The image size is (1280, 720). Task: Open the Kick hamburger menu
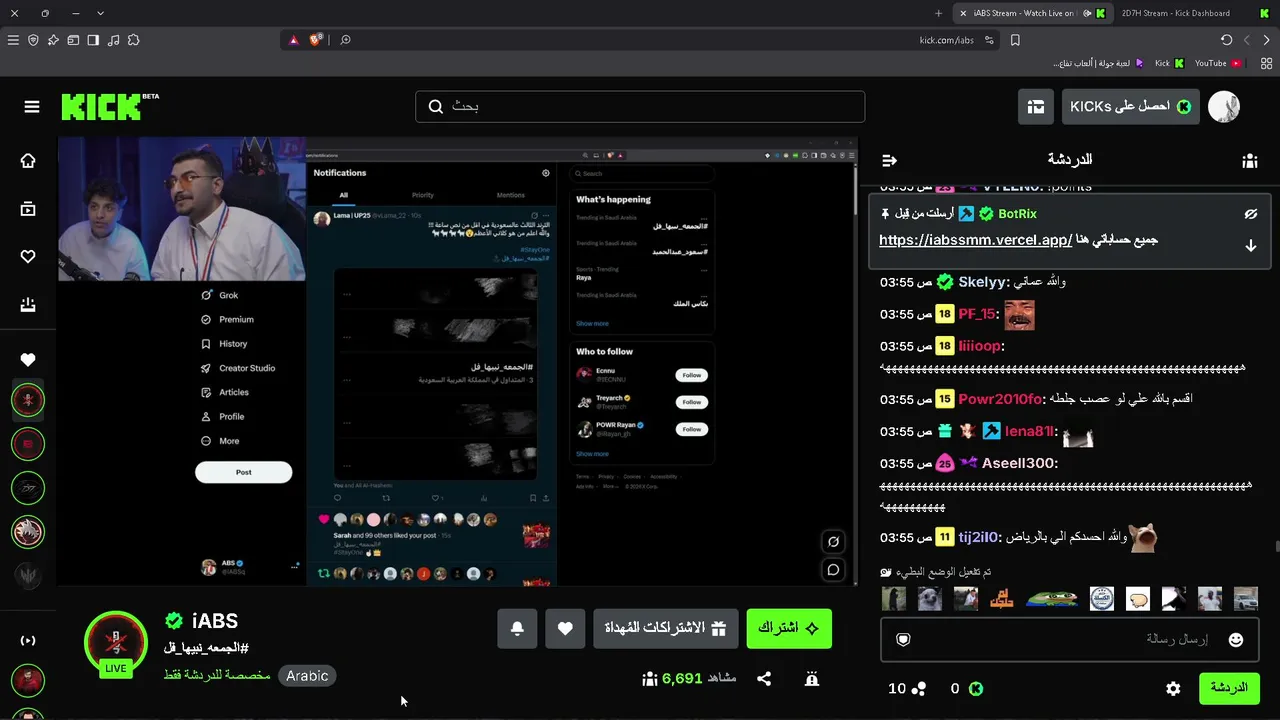point(32,107)
